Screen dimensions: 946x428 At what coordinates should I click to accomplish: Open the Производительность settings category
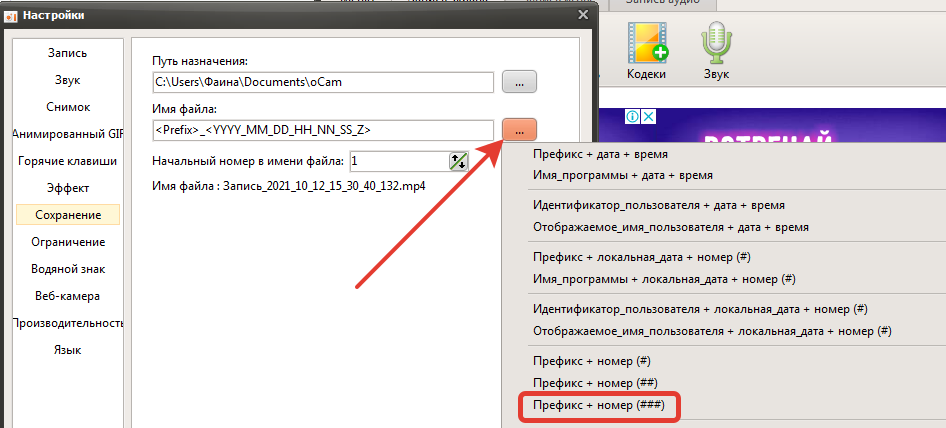coord(68,323)
